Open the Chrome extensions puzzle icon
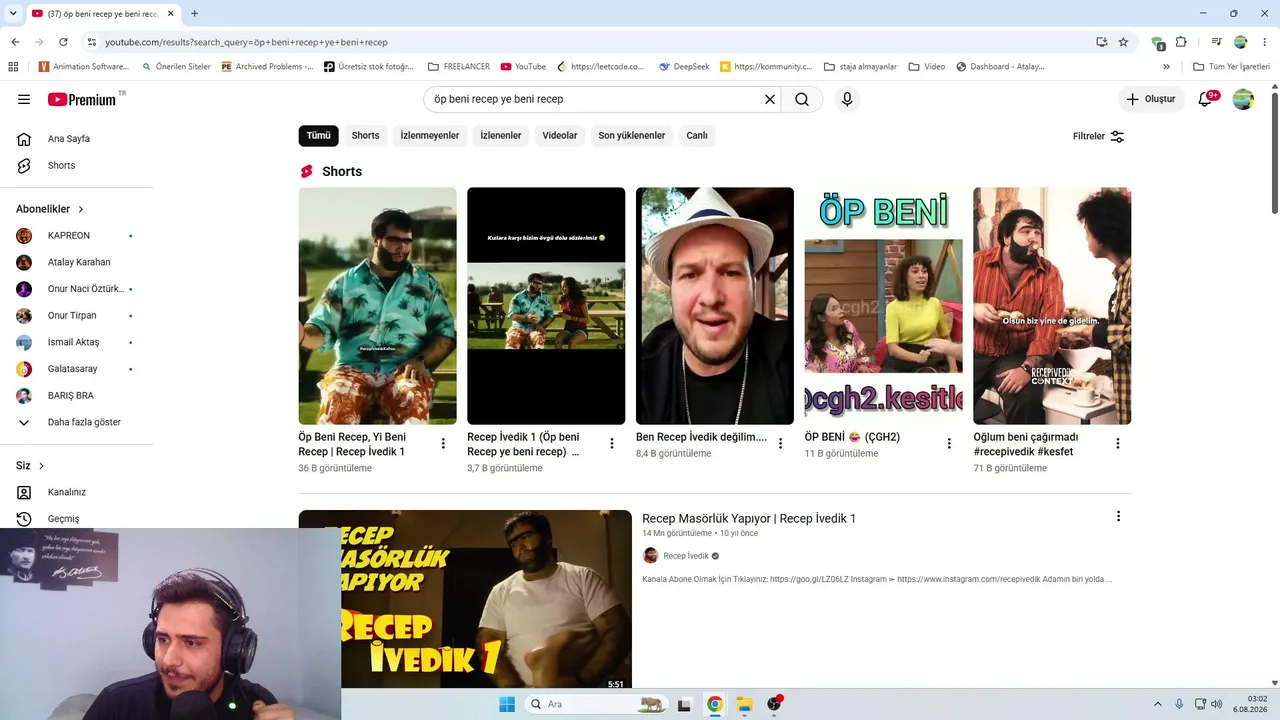 (x=1181, y=42)
